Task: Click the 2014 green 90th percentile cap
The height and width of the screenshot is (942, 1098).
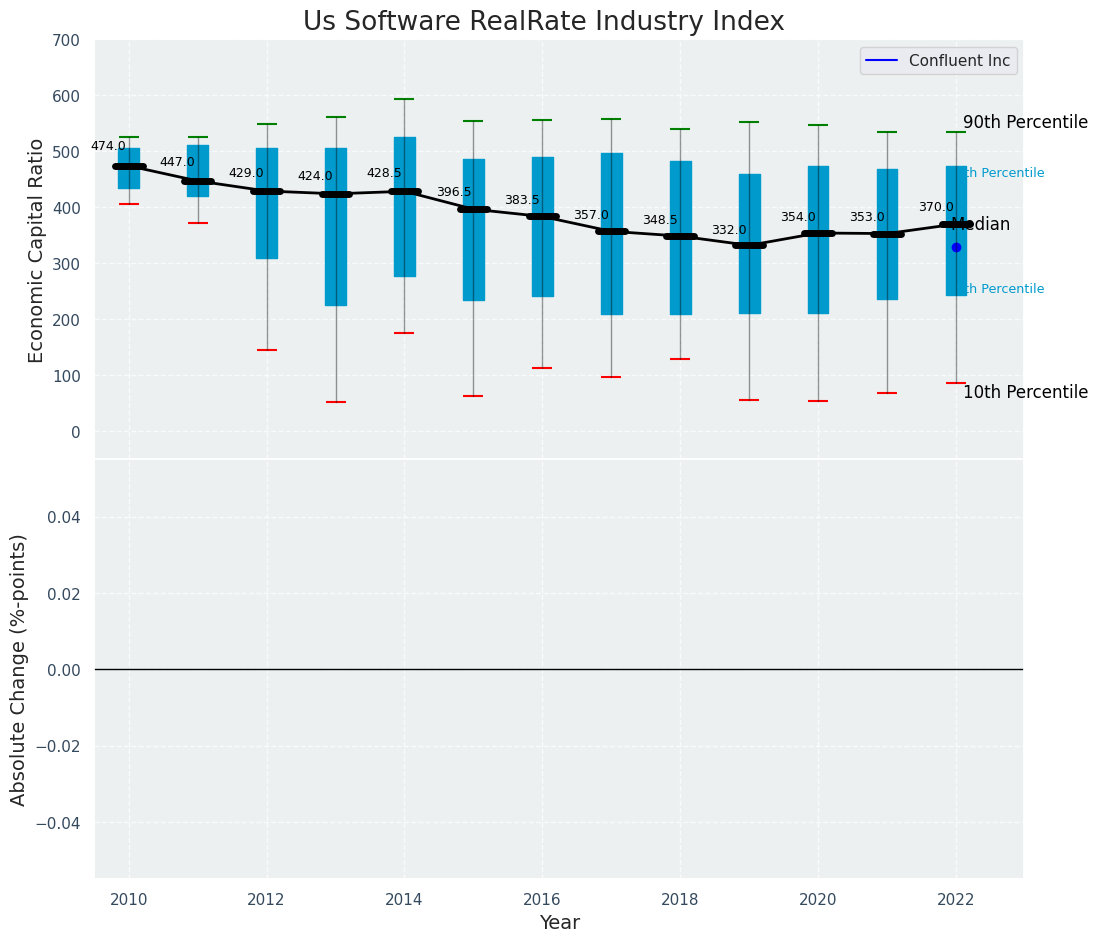Action: (x=405, y=99)
